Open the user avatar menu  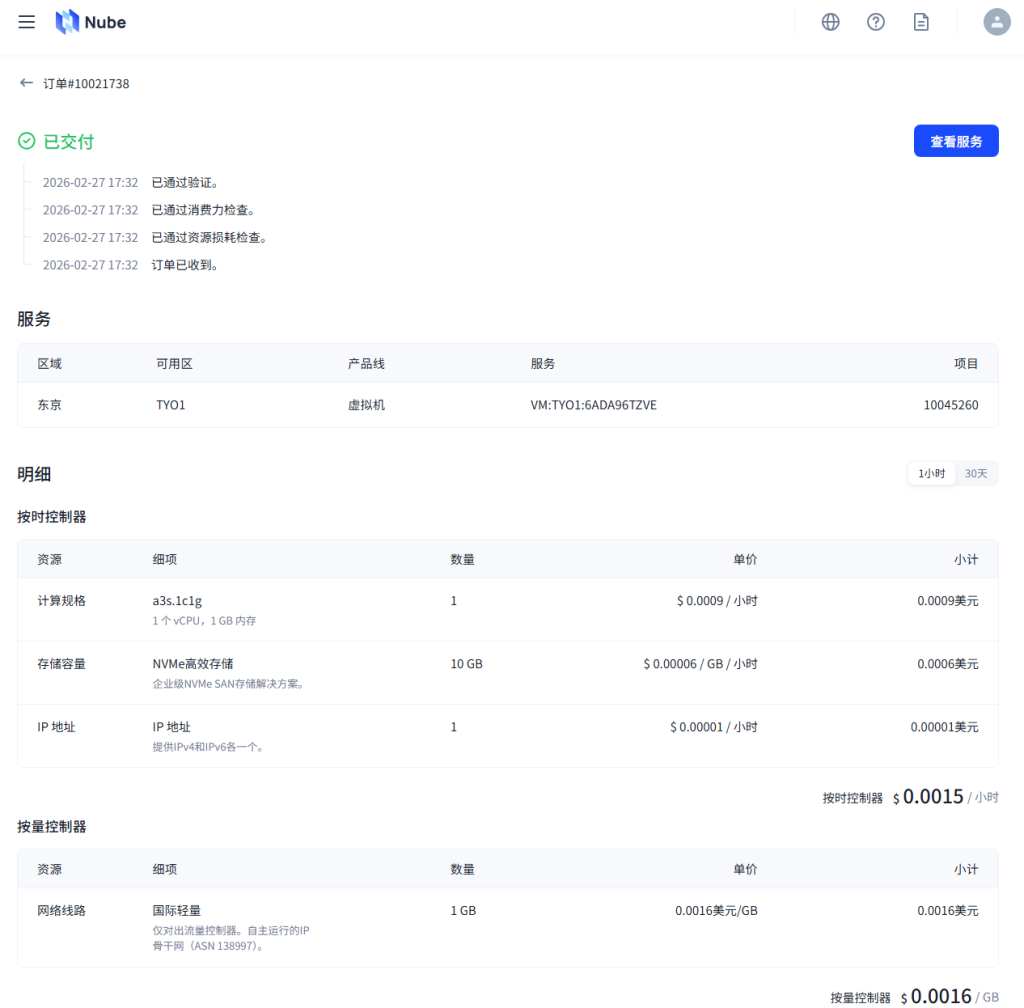tap(997, 22)
